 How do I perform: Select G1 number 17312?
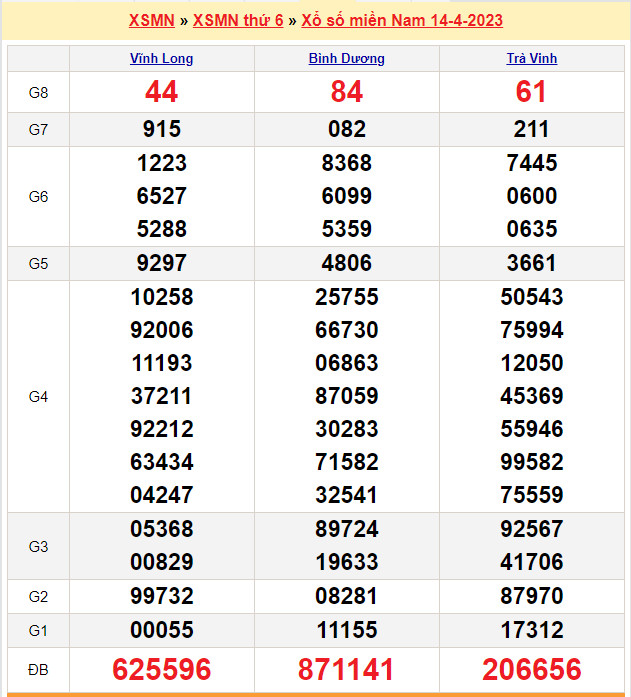[x=531, y=631]
